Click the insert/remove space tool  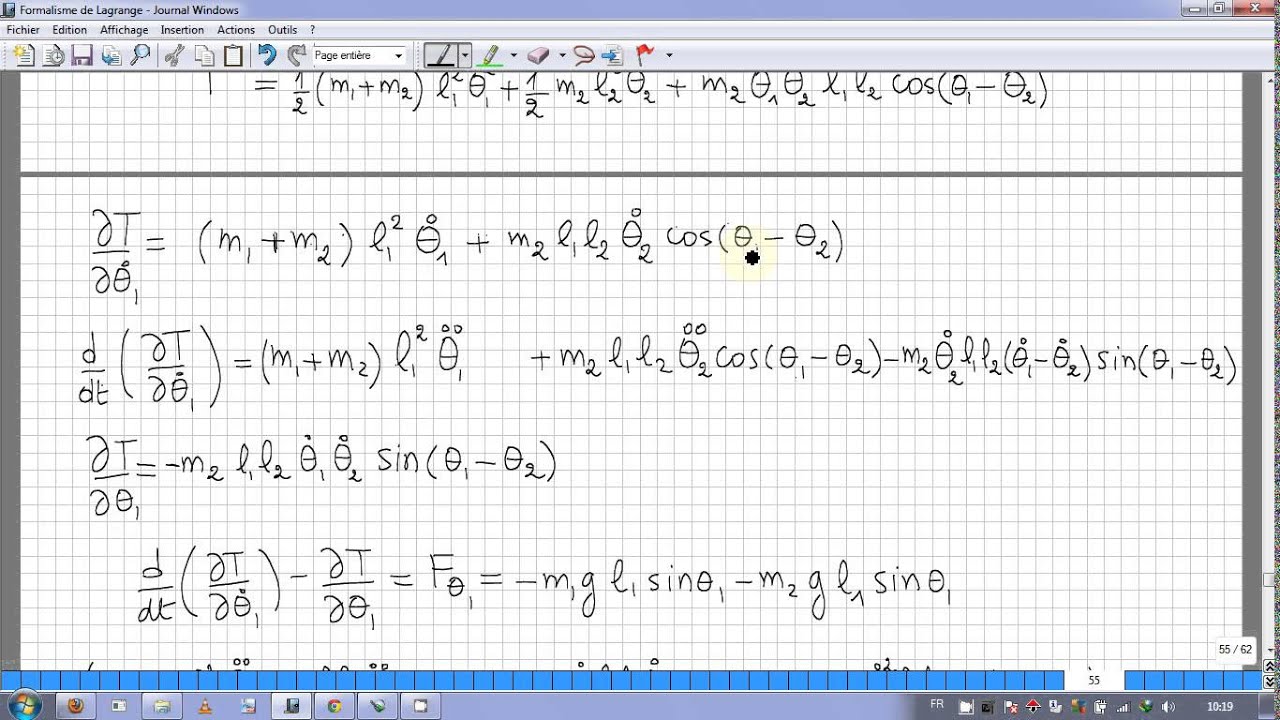point(612,55)
